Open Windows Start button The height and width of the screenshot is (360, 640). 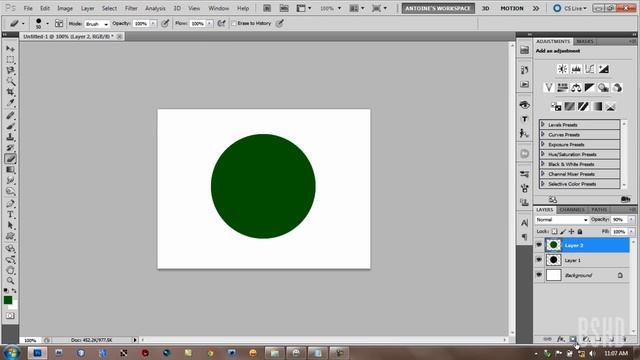[x=11, y=353]
